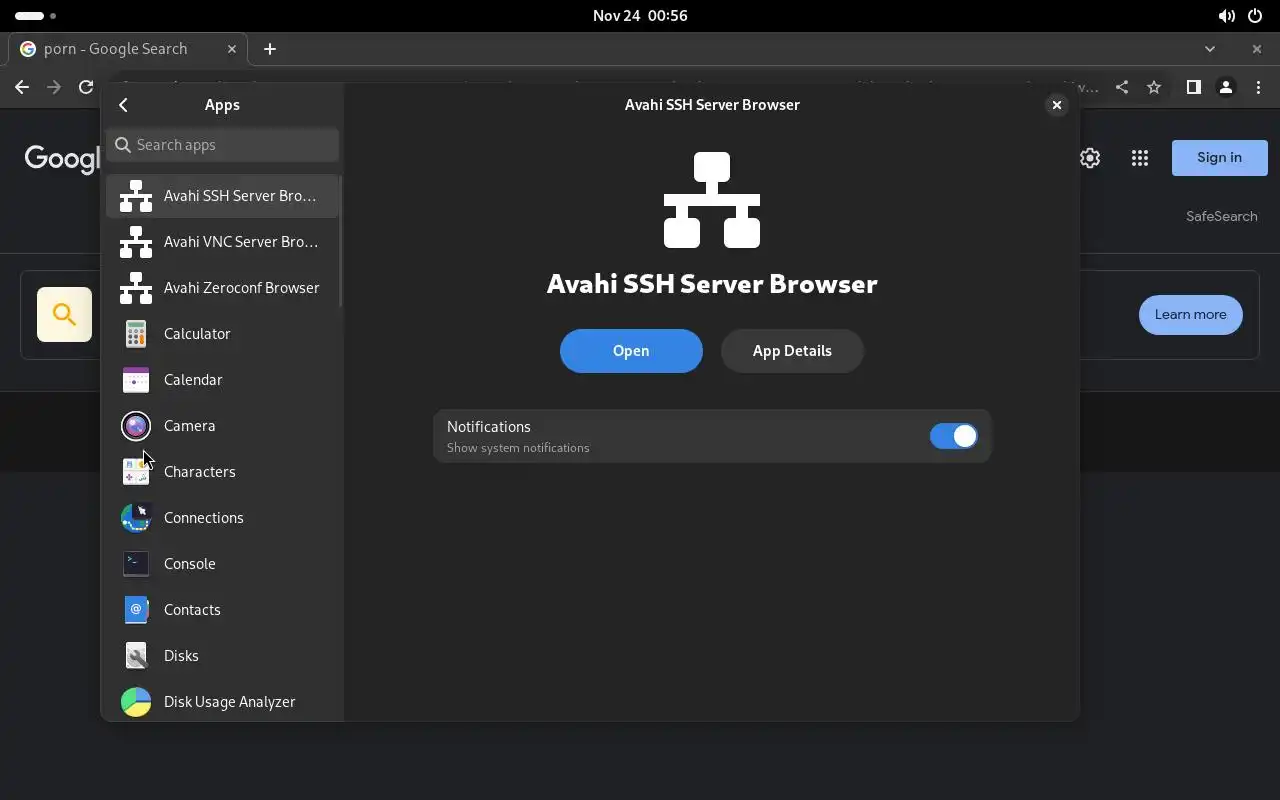Click the browser back arrow
The height and width of the screenshot is (800, 1280).
pos(22,87)
